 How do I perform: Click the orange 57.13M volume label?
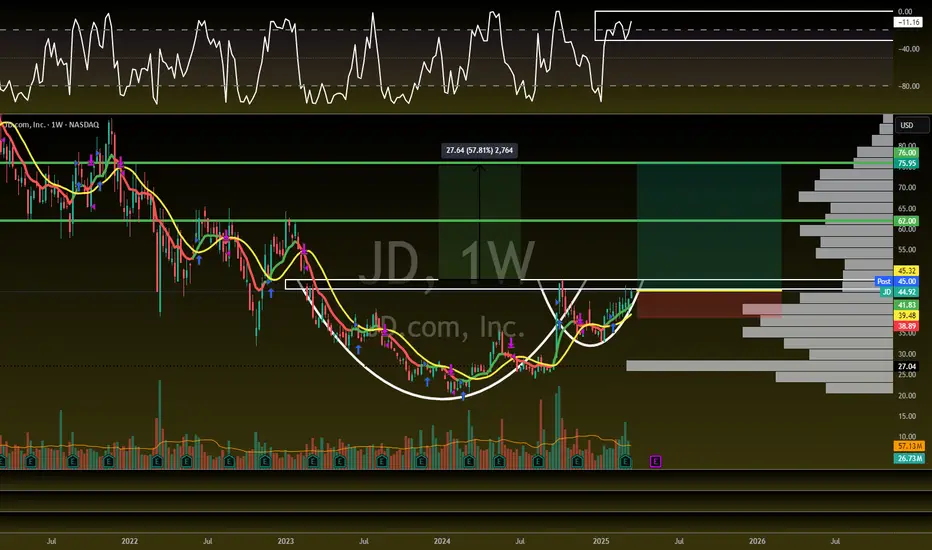tap(909, 446)
